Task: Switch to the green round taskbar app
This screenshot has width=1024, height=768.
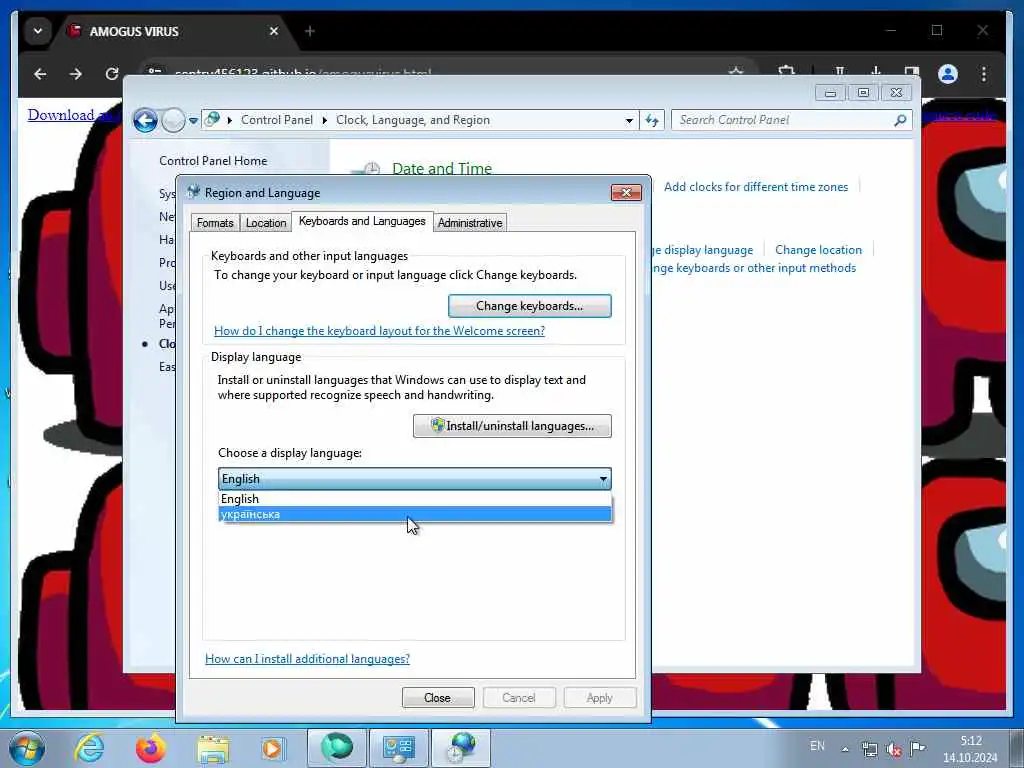Action: 337,748
